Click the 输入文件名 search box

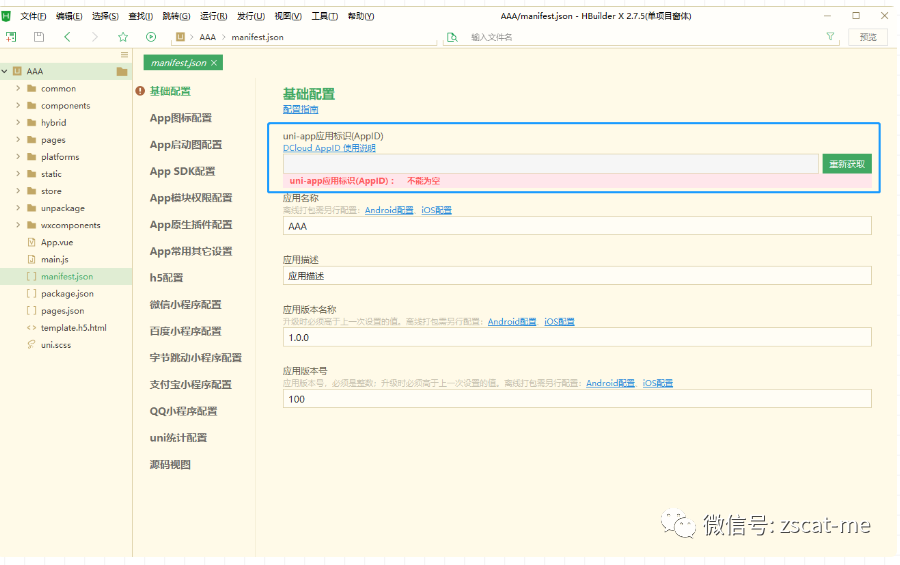[x=643, y=37]
